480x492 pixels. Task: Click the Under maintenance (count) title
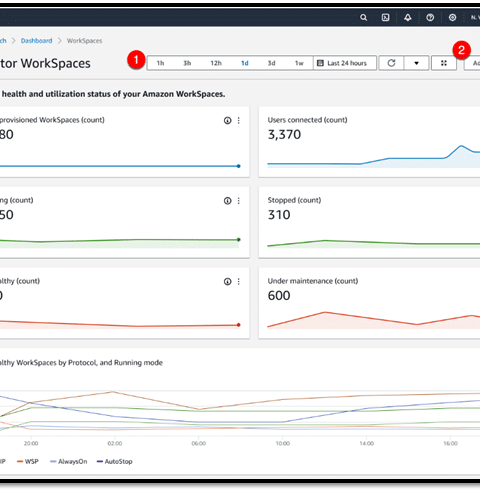313,281
